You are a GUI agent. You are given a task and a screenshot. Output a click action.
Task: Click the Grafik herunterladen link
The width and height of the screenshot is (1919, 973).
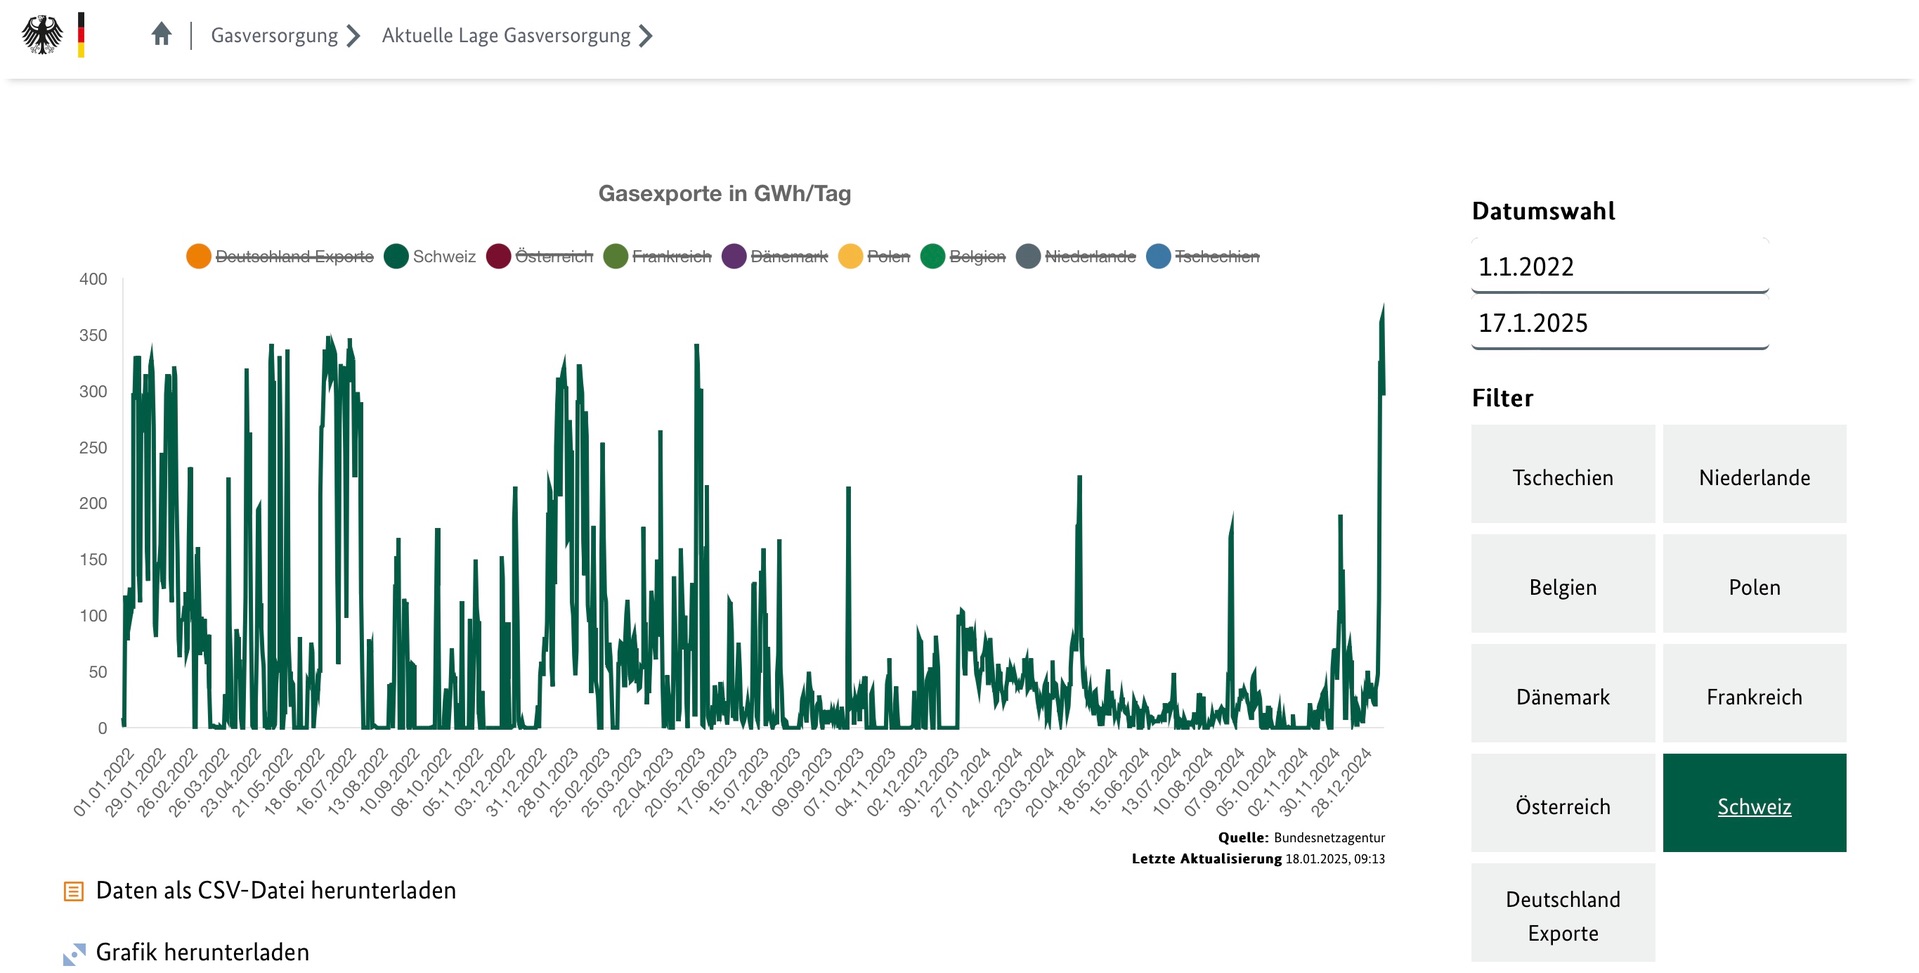[x=203, y=953]
